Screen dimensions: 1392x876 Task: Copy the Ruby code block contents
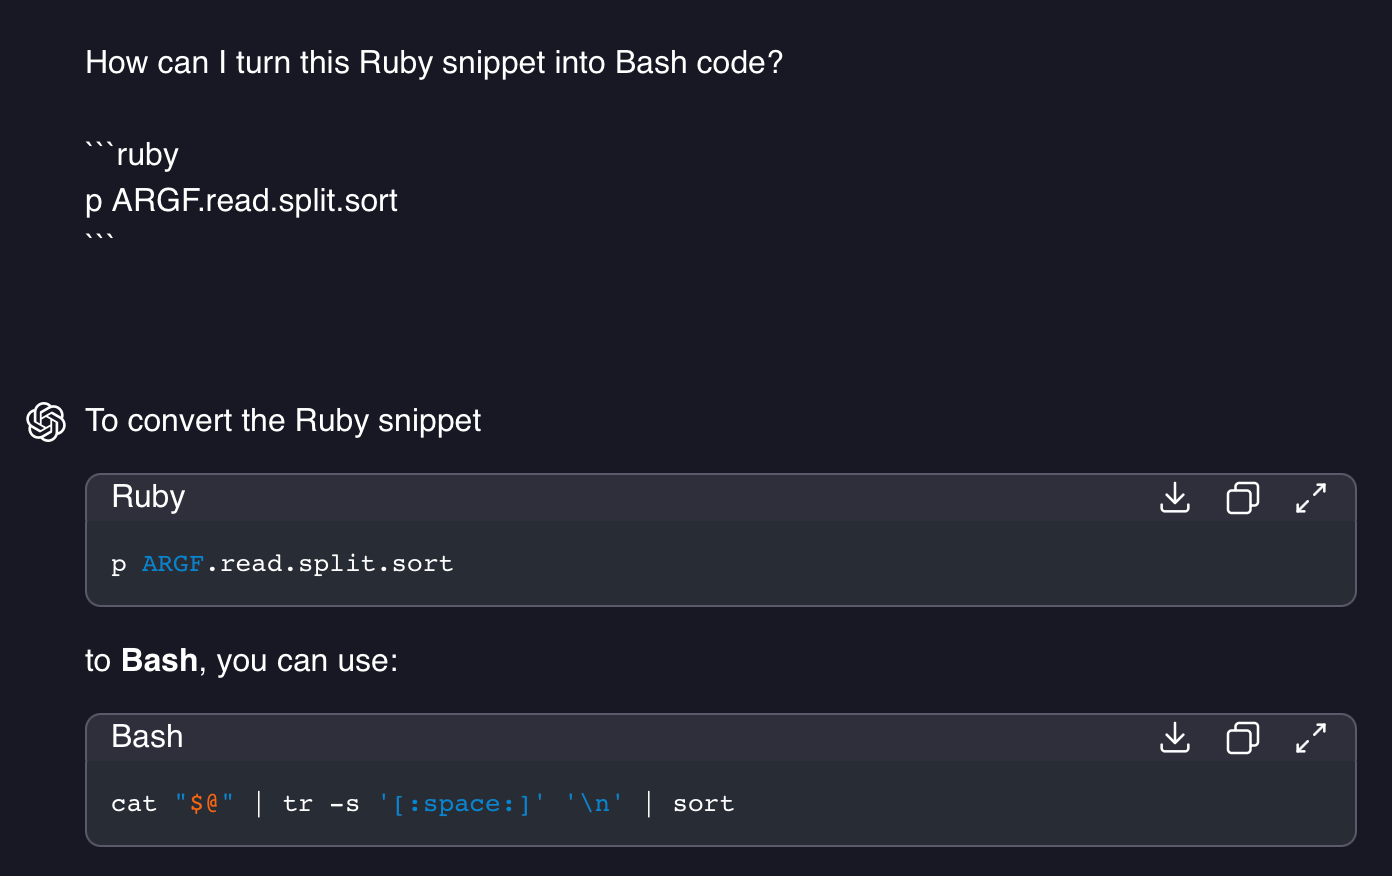click(x=1243, y=497)
